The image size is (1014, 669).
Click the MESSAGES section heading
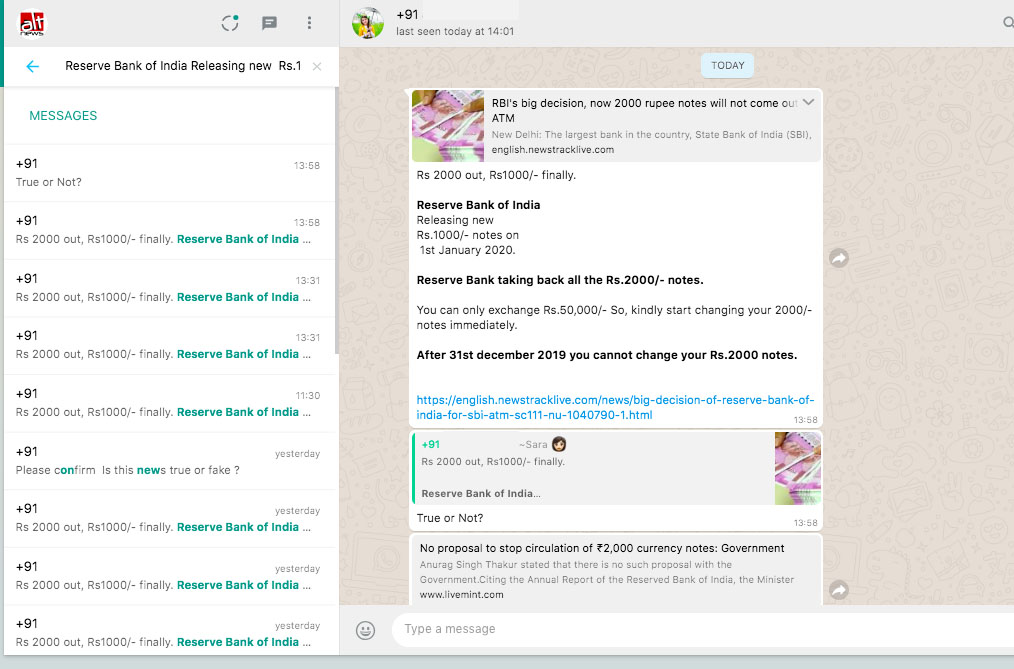63,116
